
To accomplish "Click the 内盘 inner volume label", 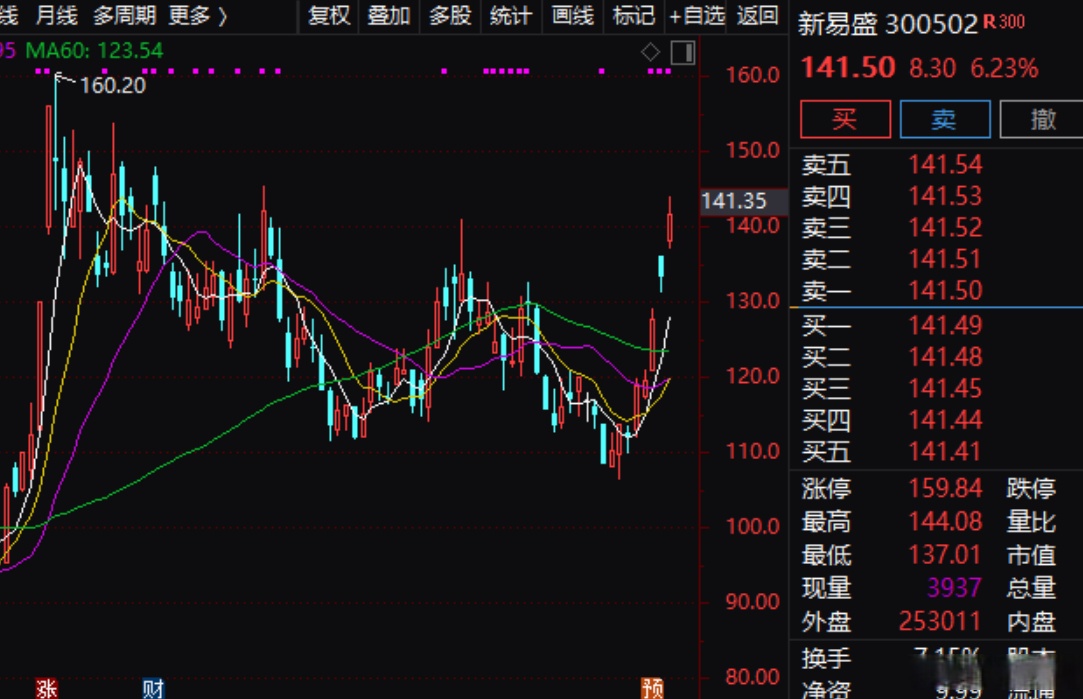I will [x=1031, y=622].
